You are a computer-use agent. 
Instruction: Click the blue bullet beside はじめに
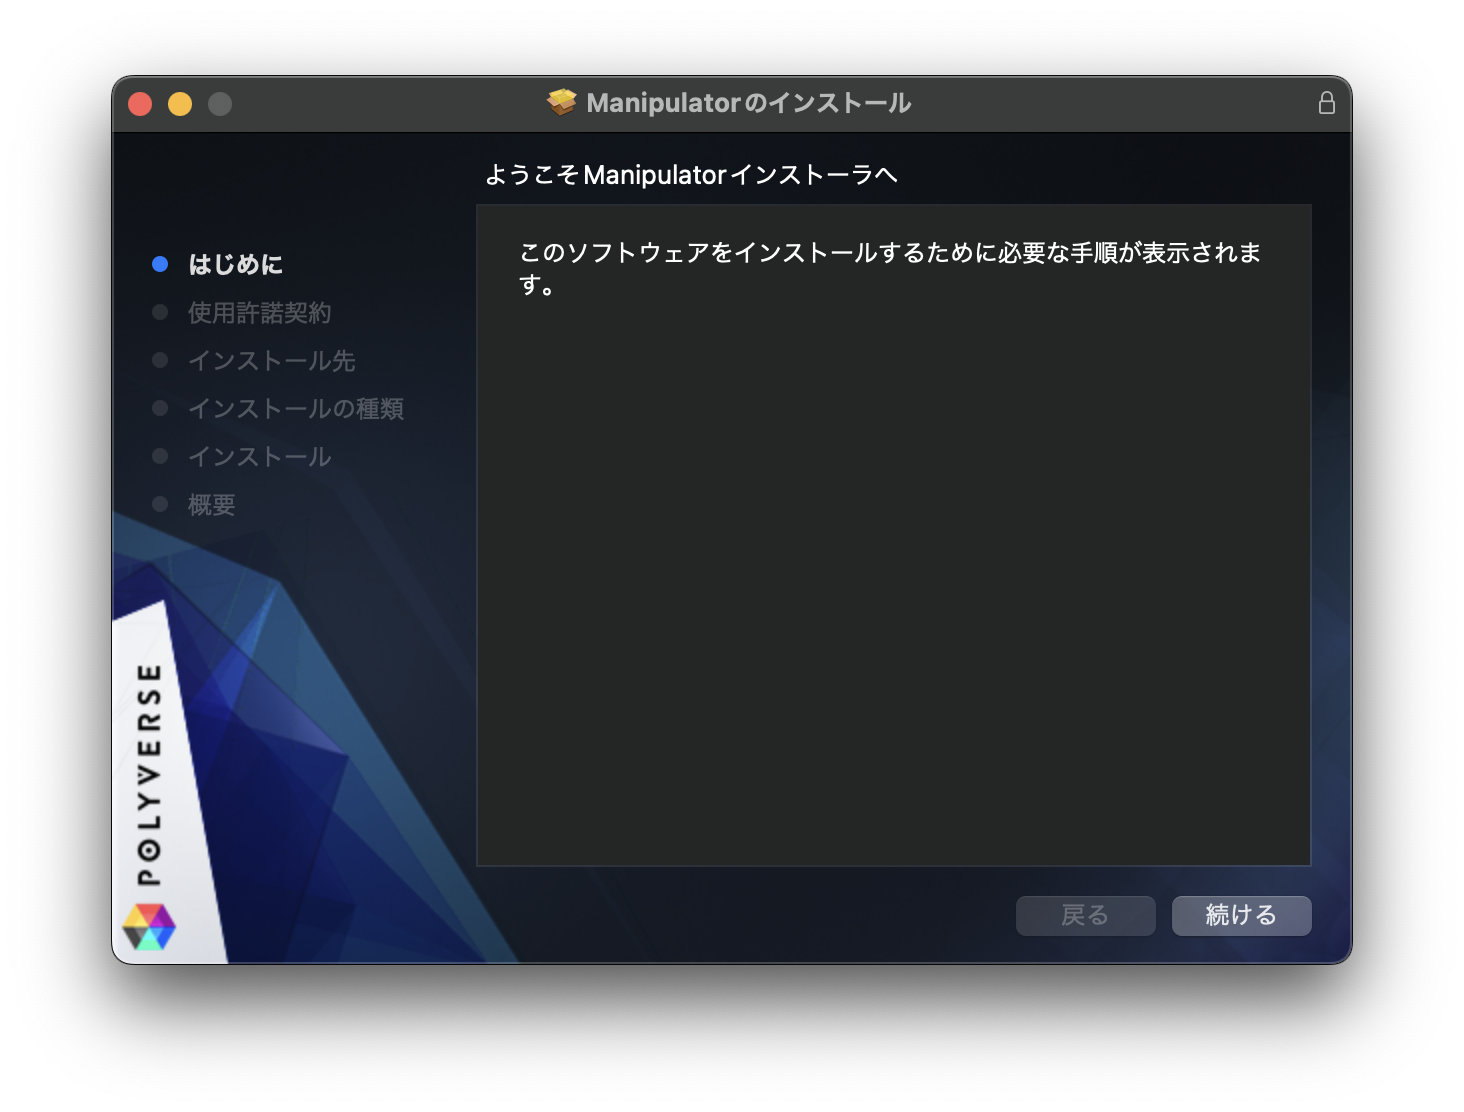tap(160, 264)
